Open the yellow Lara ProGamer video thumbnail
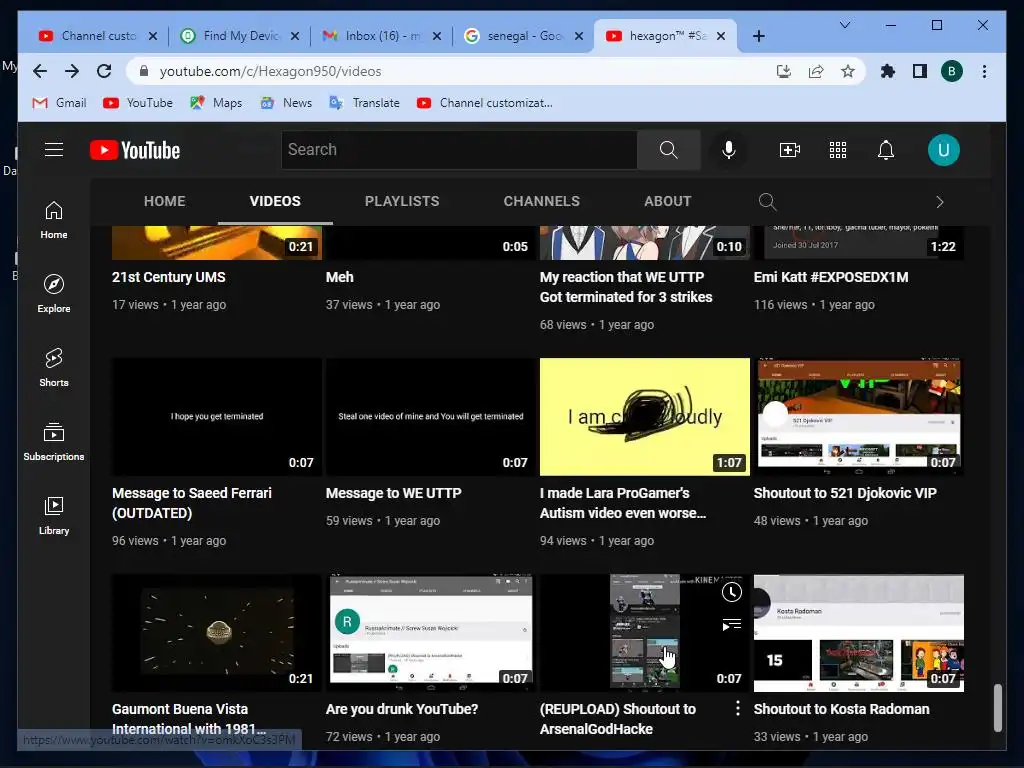This screenshot has height=768, width=1024. click(645, 417)
